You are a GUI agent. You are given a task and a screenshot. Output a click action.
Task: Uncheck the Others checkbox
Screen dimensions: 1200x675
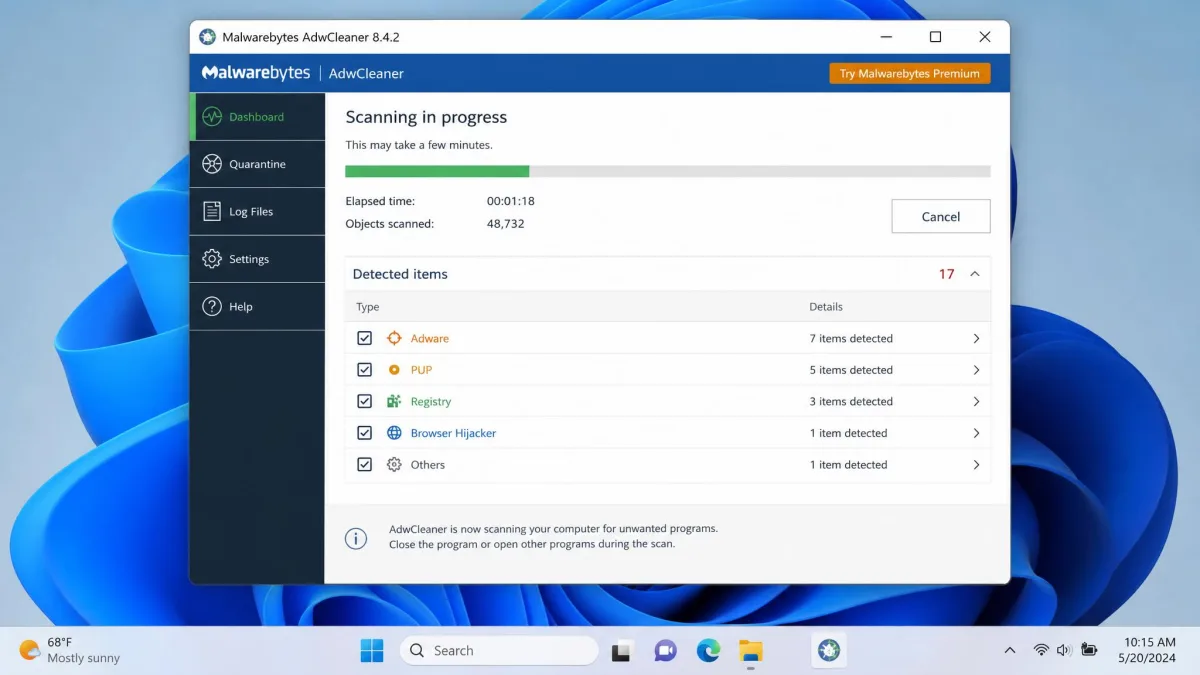tap(365, 465)
